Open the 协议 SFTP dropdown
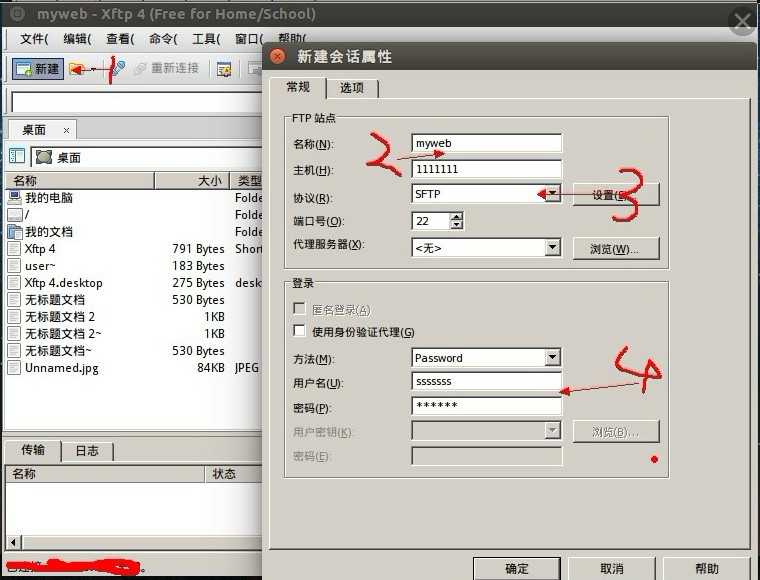This screenshot has height=580, width=760. tap(552, 193)
